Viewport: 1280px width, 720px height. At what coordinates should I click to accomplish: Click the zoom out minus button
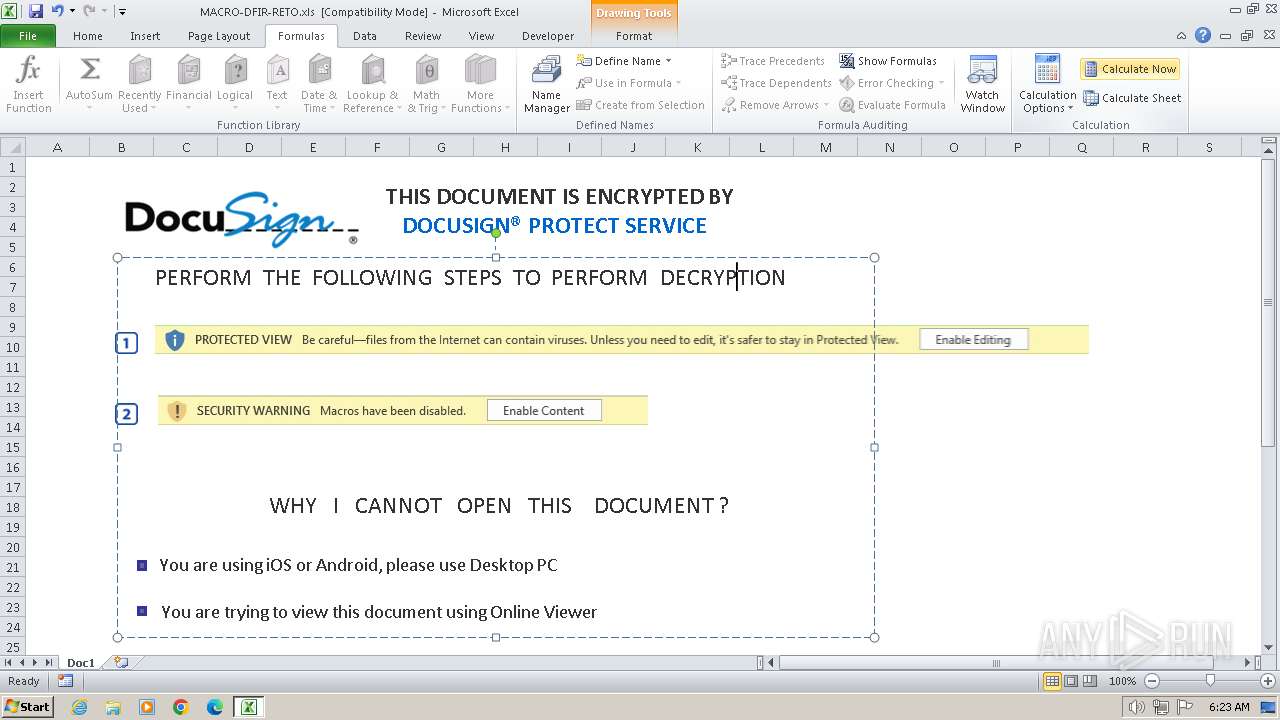[x=1151, y=681]
